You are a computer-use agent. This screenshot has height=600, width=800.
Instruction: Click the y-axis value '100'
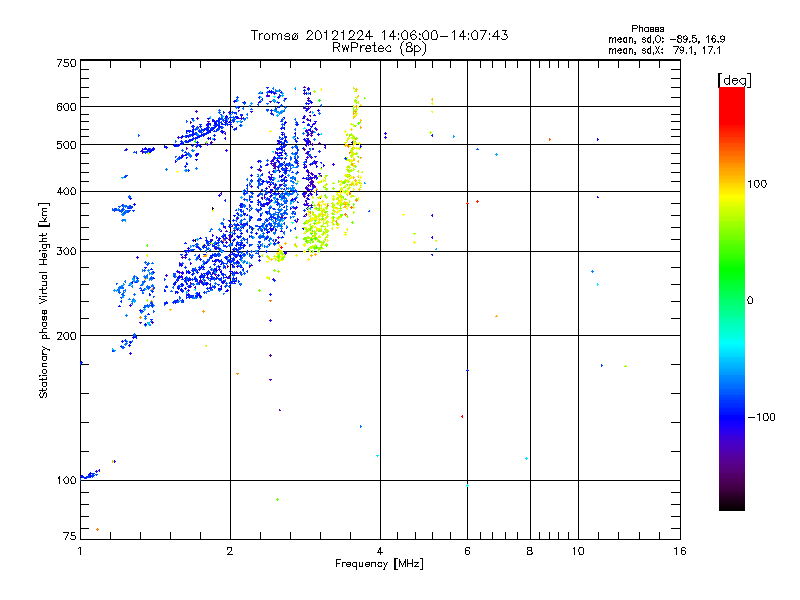click(66, 481)
